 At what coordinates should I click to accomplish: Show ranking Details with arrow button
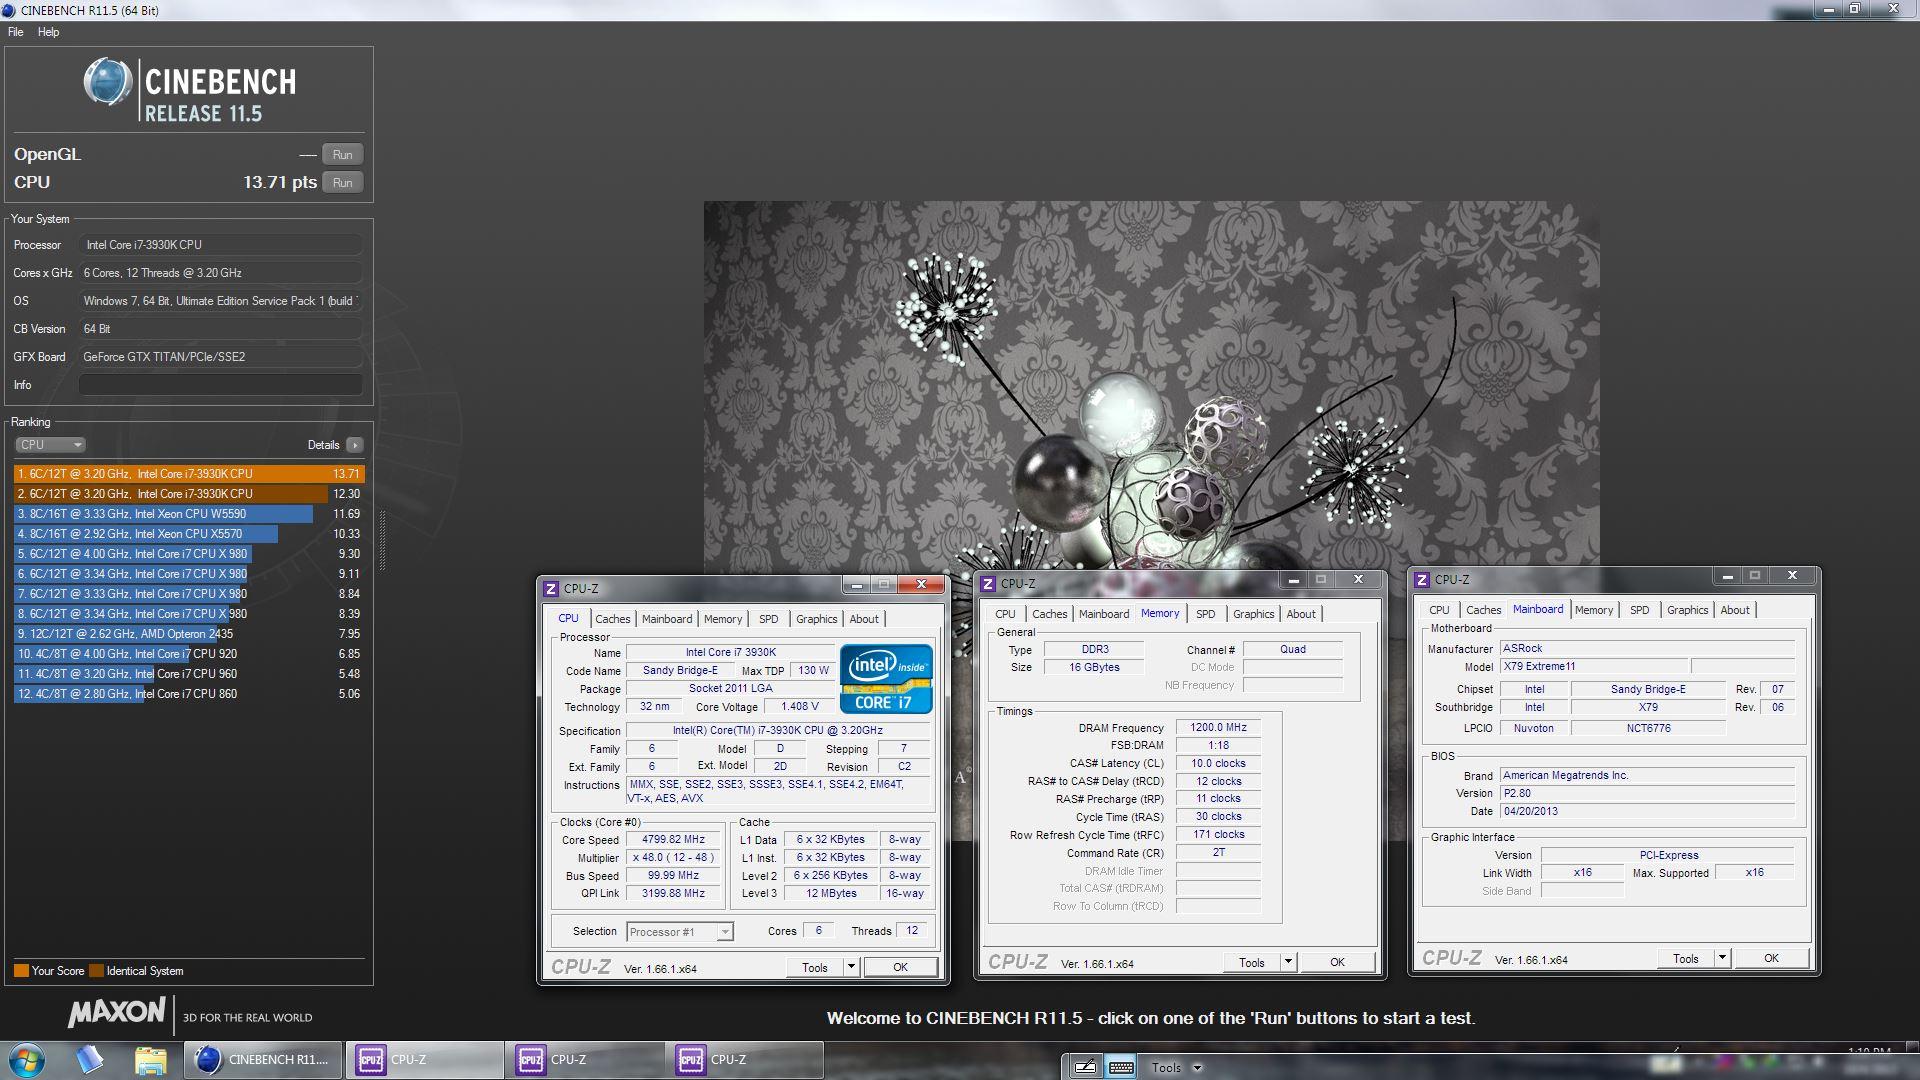tap(355, 445)
